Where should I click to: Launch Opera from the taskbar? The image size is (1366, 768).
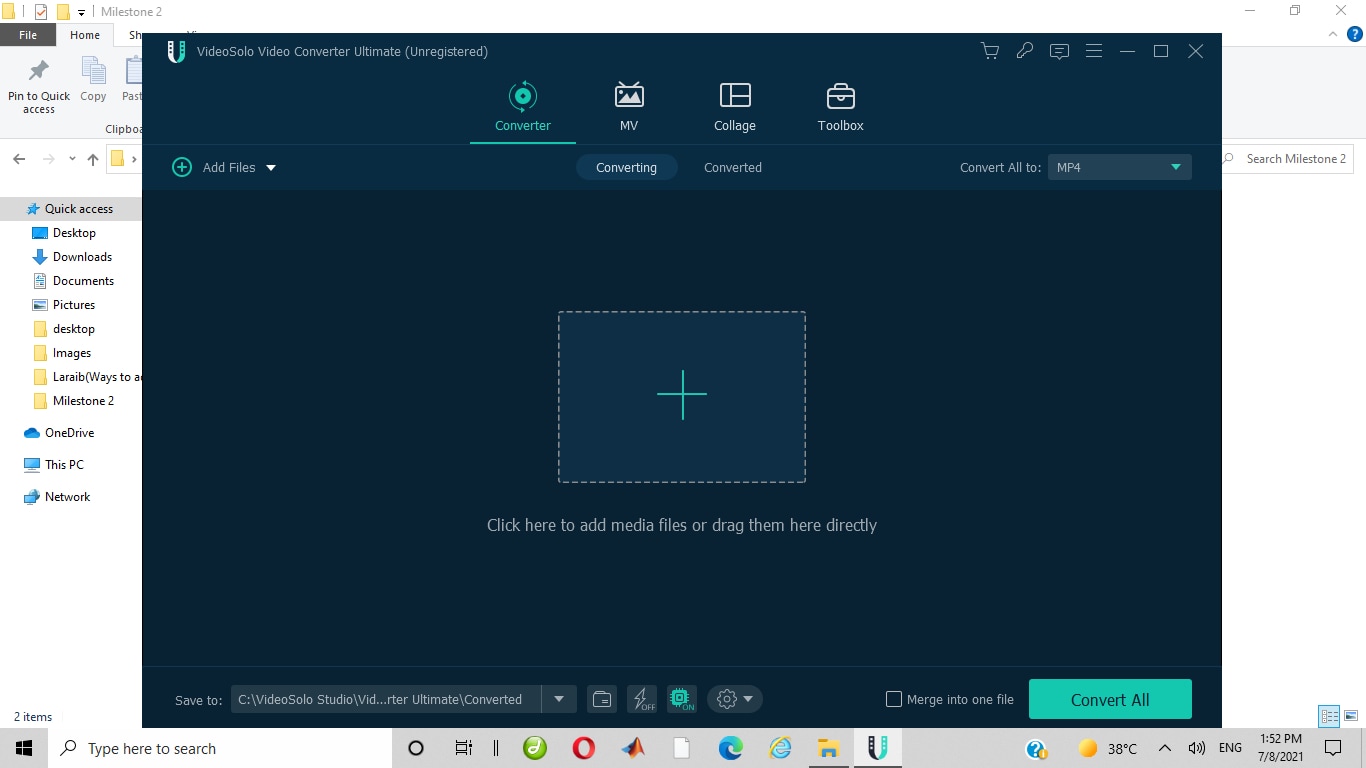tap(584, 748)
